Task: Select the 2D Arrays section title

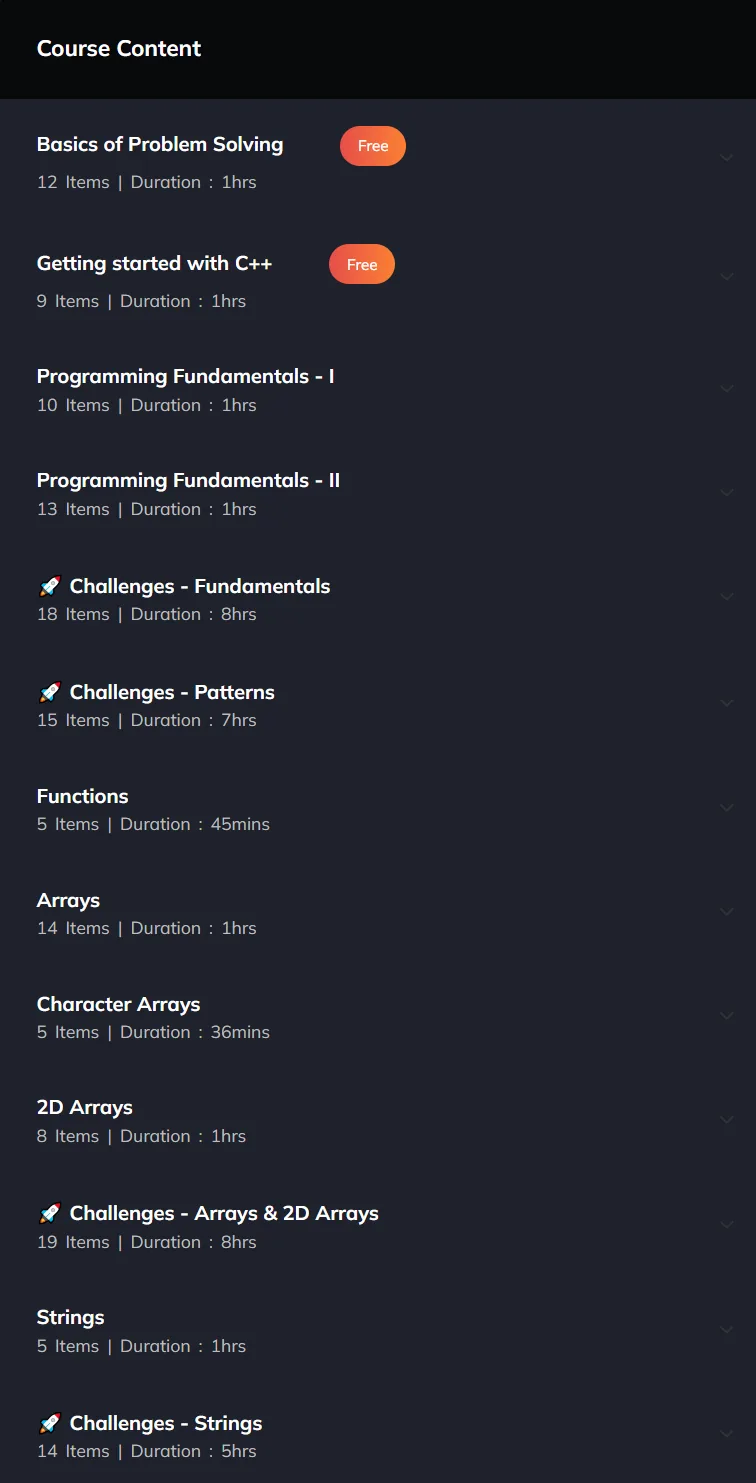Action: click(x=85, y=1108)
